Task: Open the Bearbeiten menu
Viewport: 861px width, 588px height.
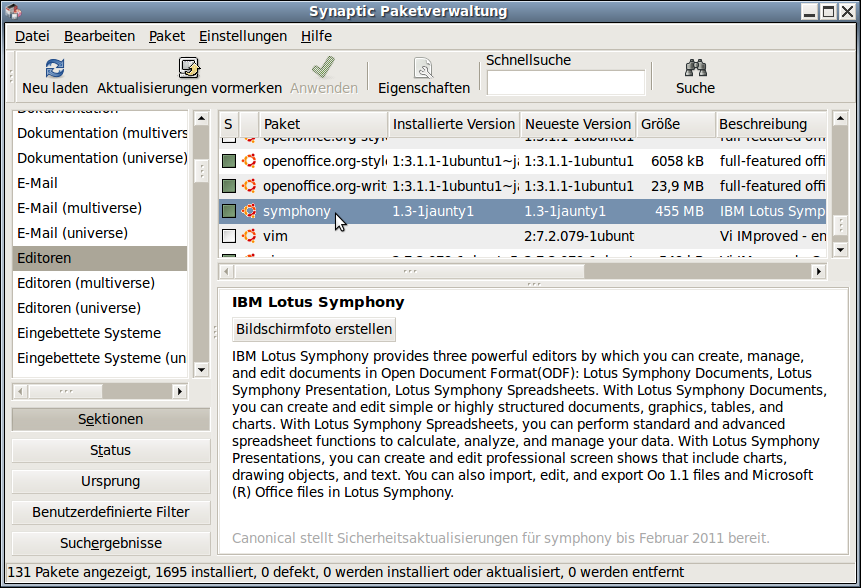Action: pos(99,36)
